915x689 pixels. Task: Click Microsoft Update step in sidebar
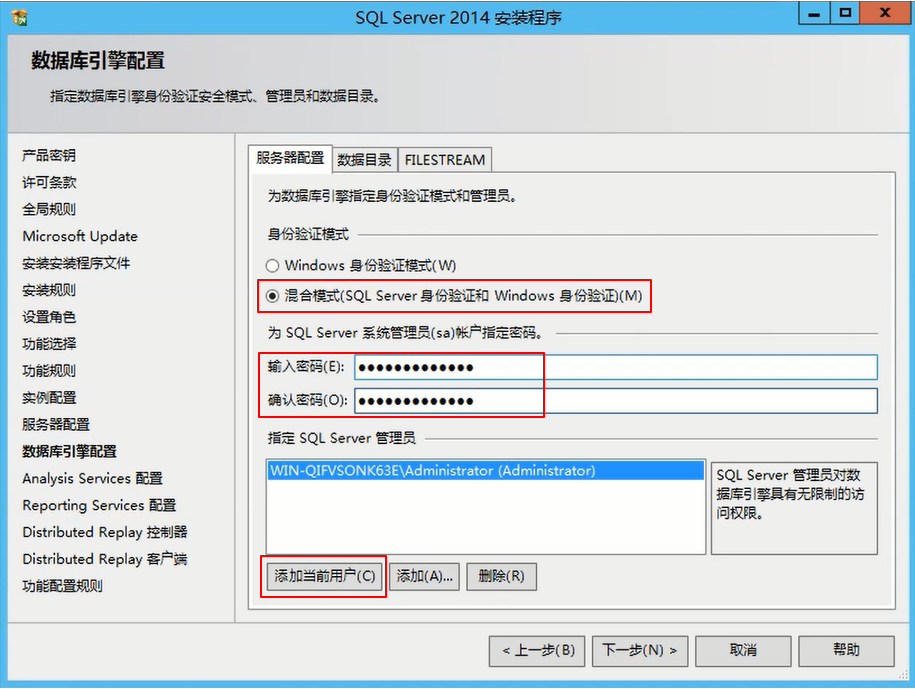click(80, 236)
